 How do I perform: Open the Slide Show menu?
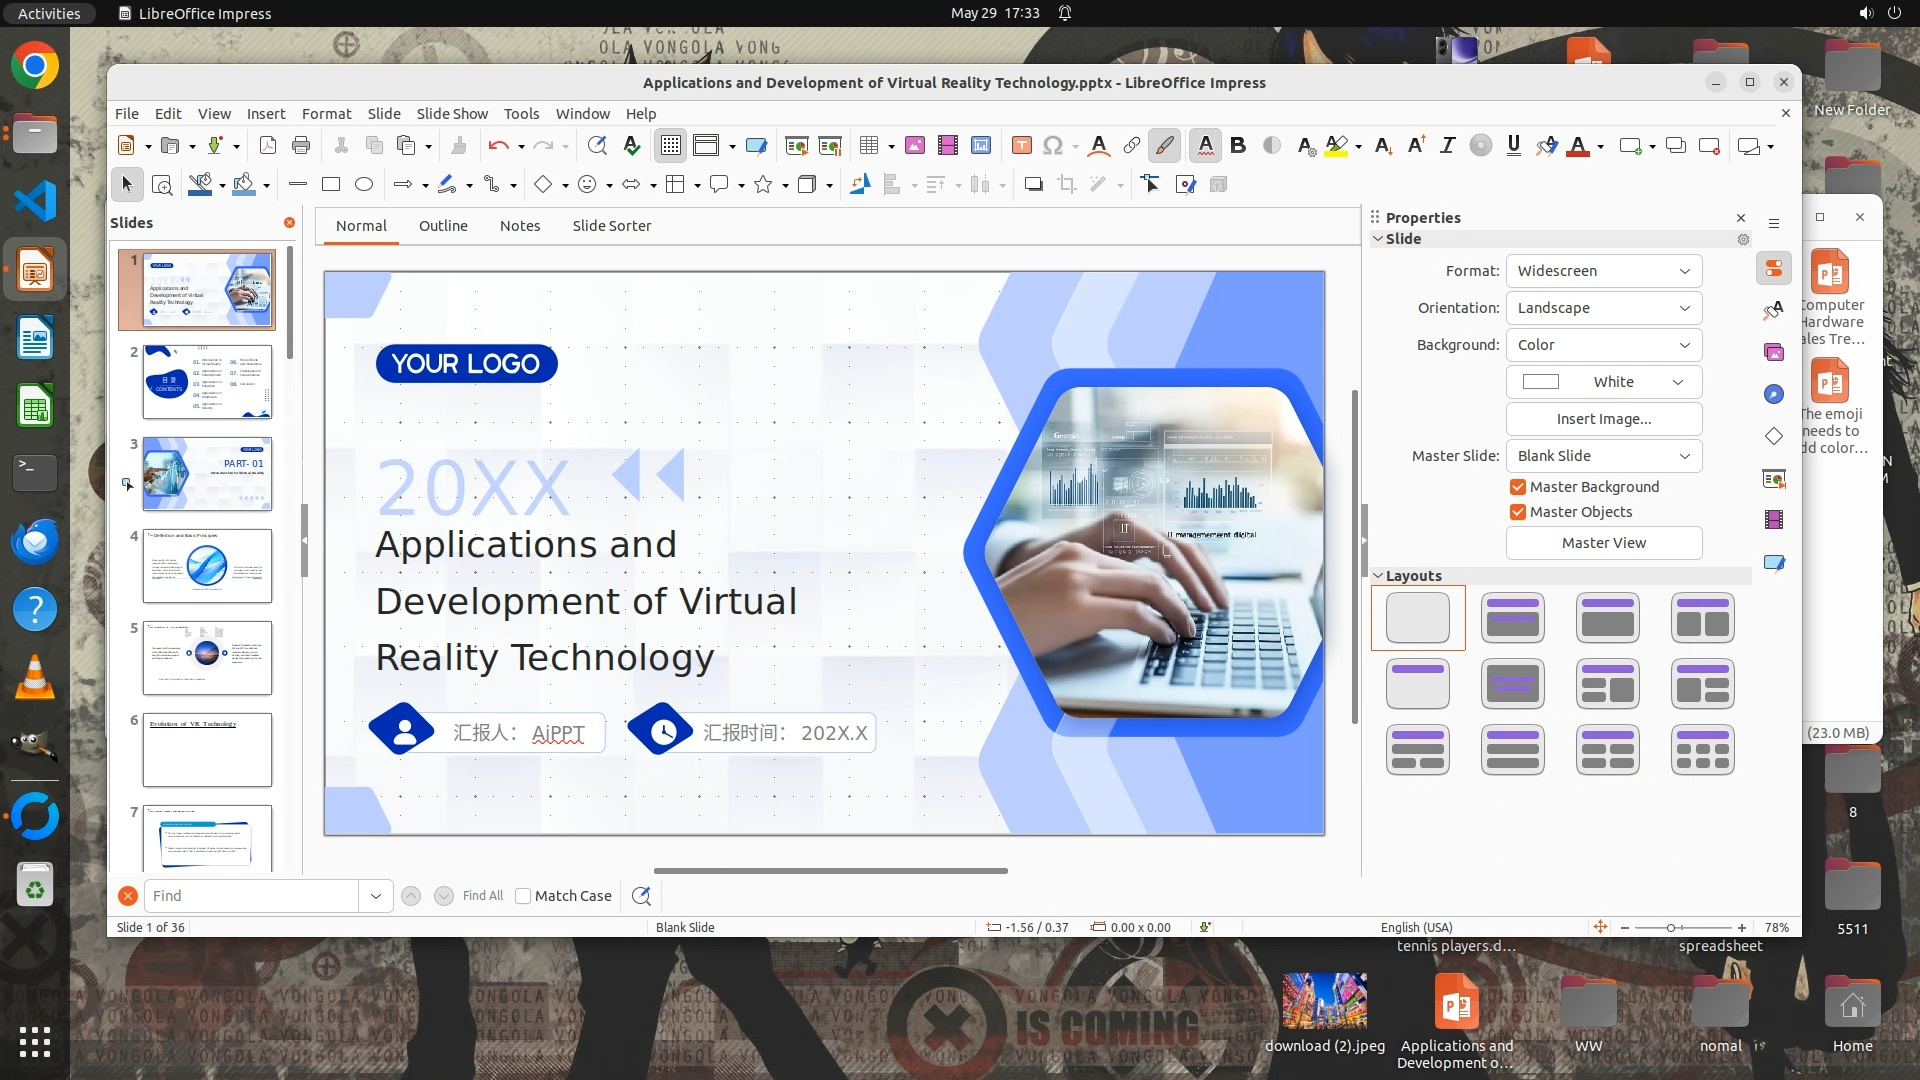[452, 114]
